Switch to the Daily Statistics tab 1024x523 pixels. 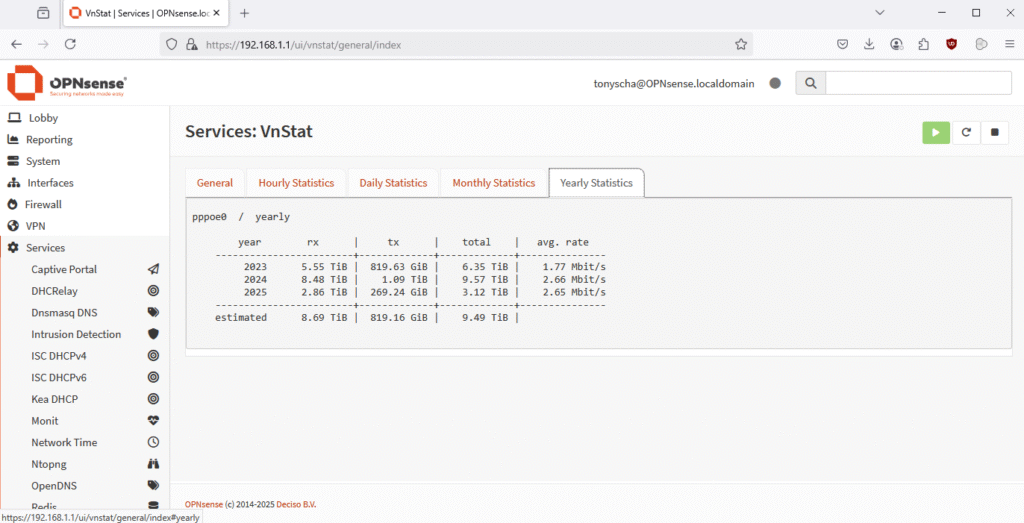point(393,183)
